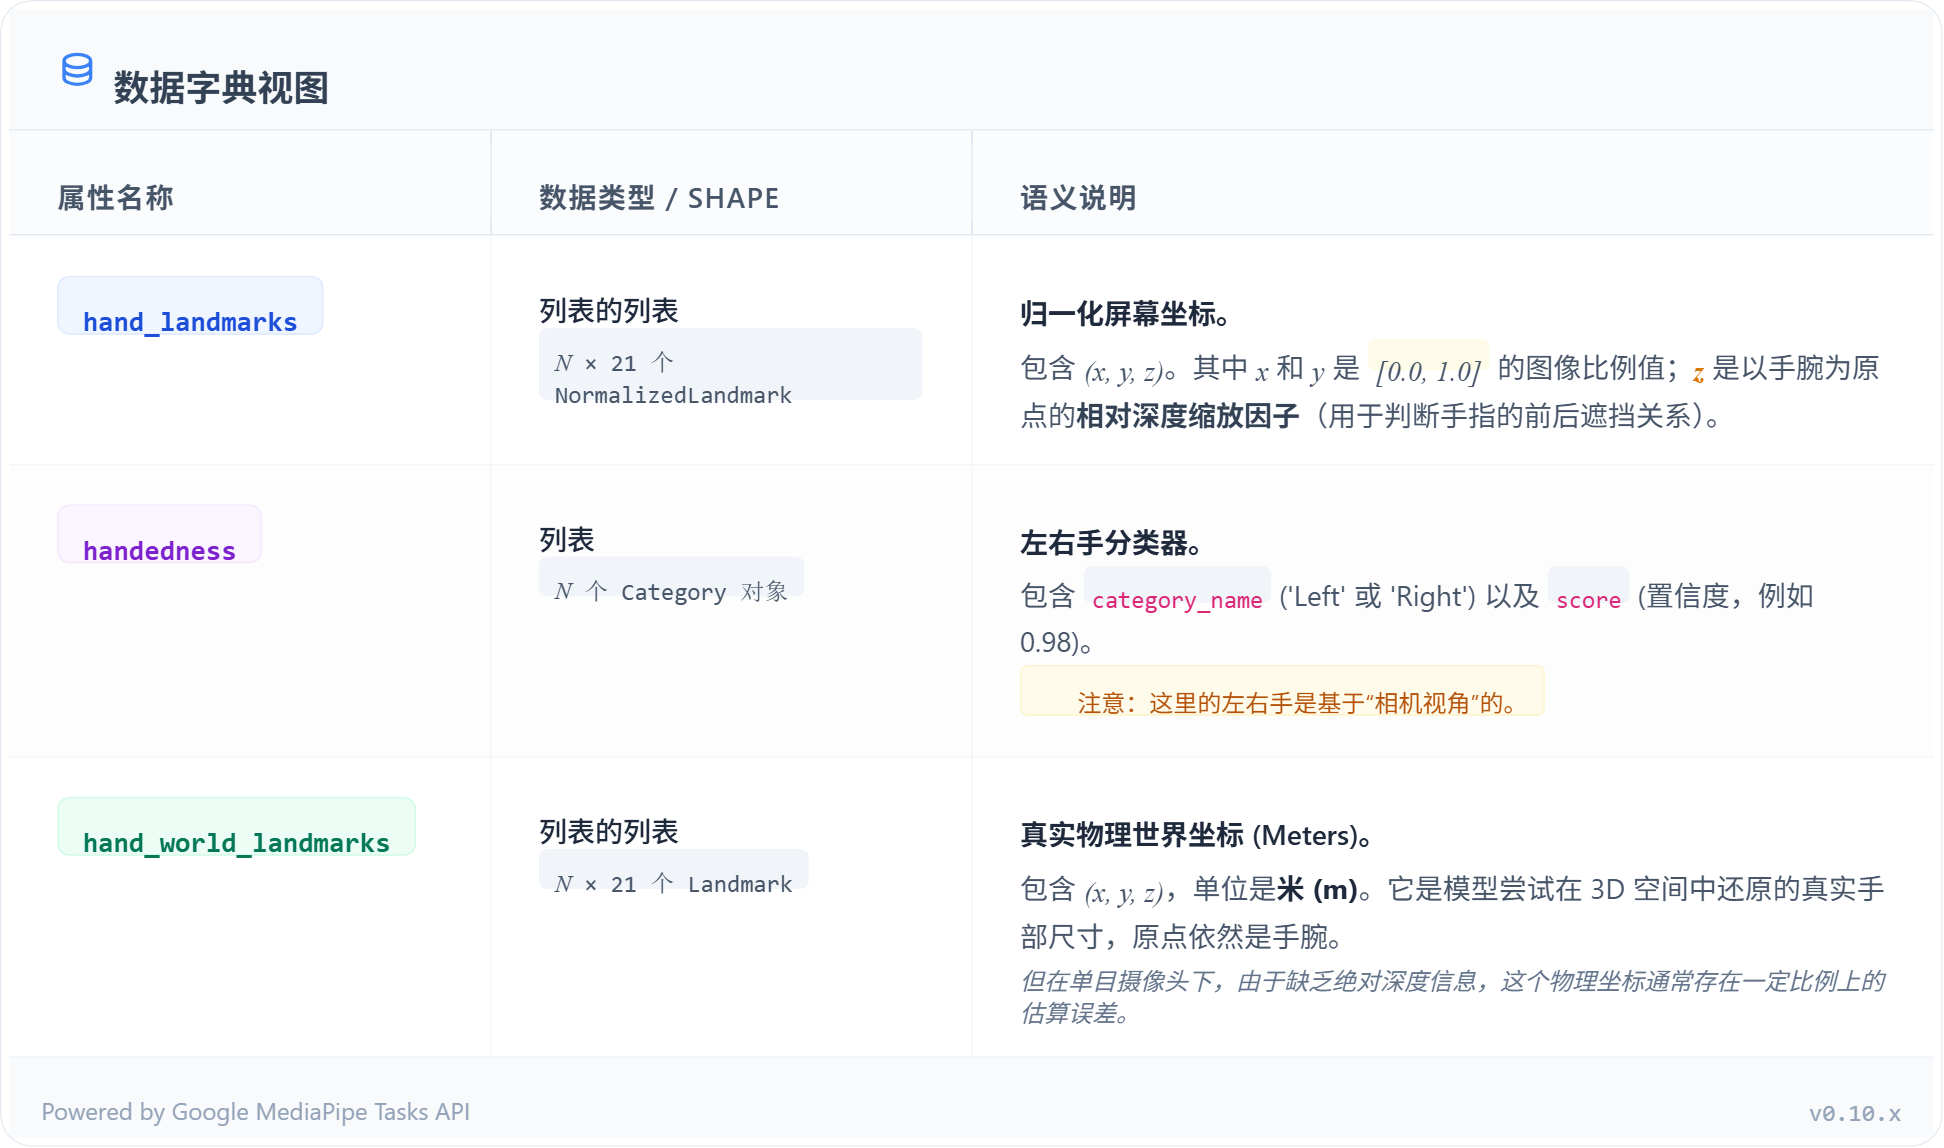Image resolution: width=1944 pixels, height=1148 pixels.
Task: Click the N 个 Category 对象 shape
Action: 671,578
